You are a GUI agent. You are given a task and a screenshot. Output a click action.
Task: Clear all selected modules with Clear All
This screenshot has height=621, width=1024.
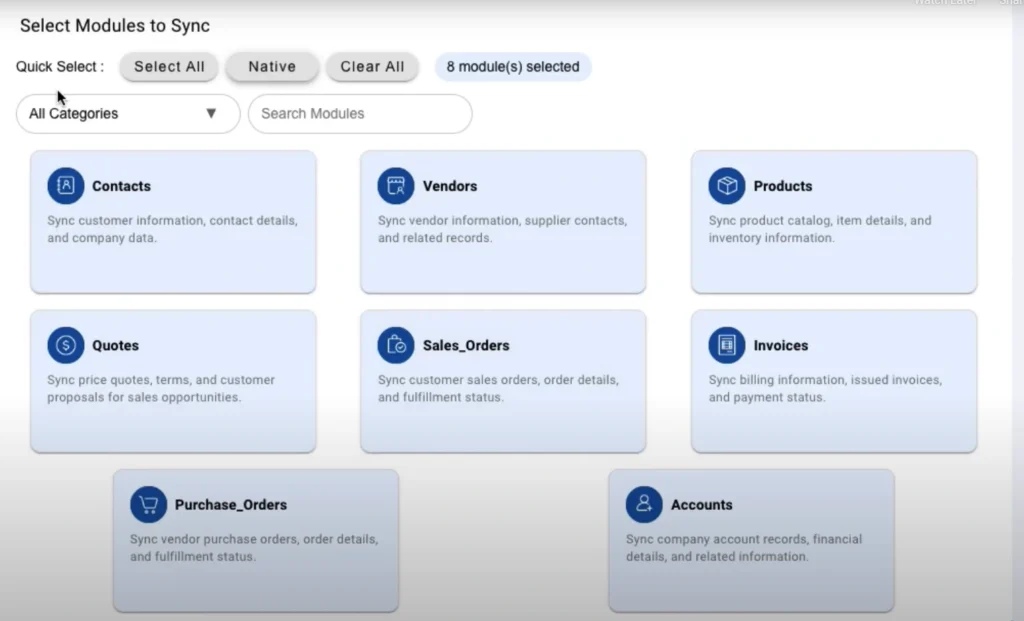[x=372, y=67]
